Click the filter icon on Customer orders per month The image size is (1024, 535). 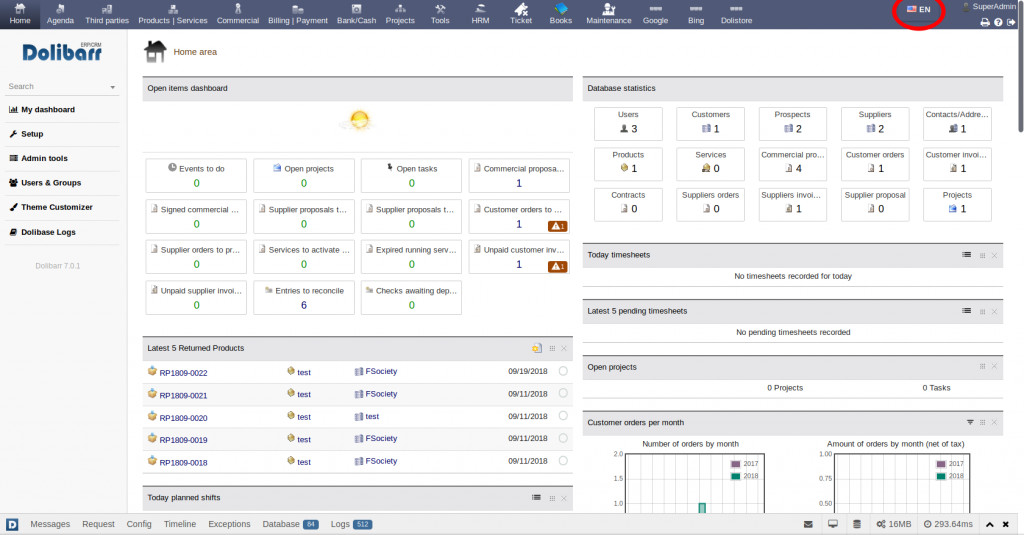pyautogui.click(x=969, y=422)
